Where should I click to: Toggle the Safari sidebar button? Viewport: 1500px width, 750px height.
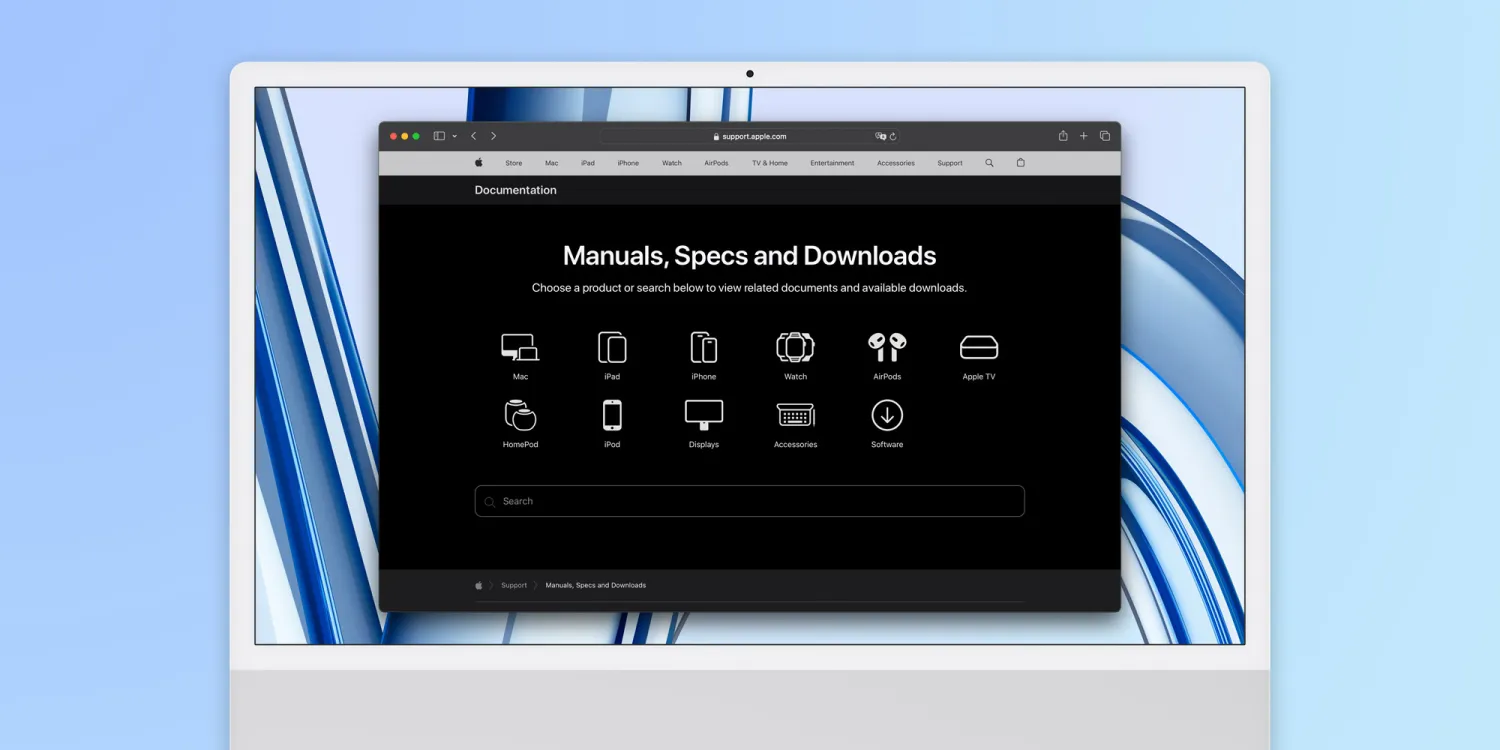439,136
